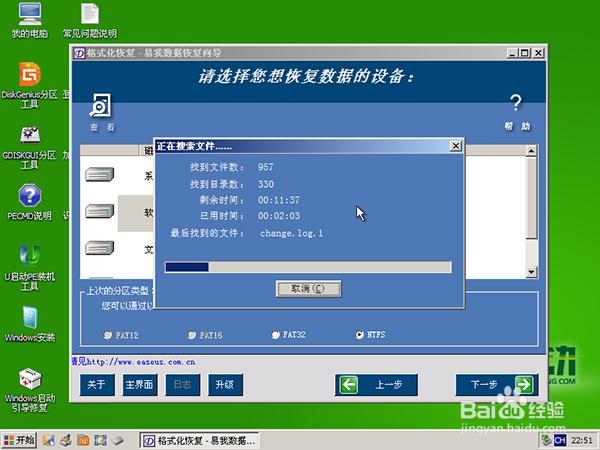The height and width of the screenshot is (450, 600).
Task: Open the My Computer desktop icon
Action: tap(30, 20)
